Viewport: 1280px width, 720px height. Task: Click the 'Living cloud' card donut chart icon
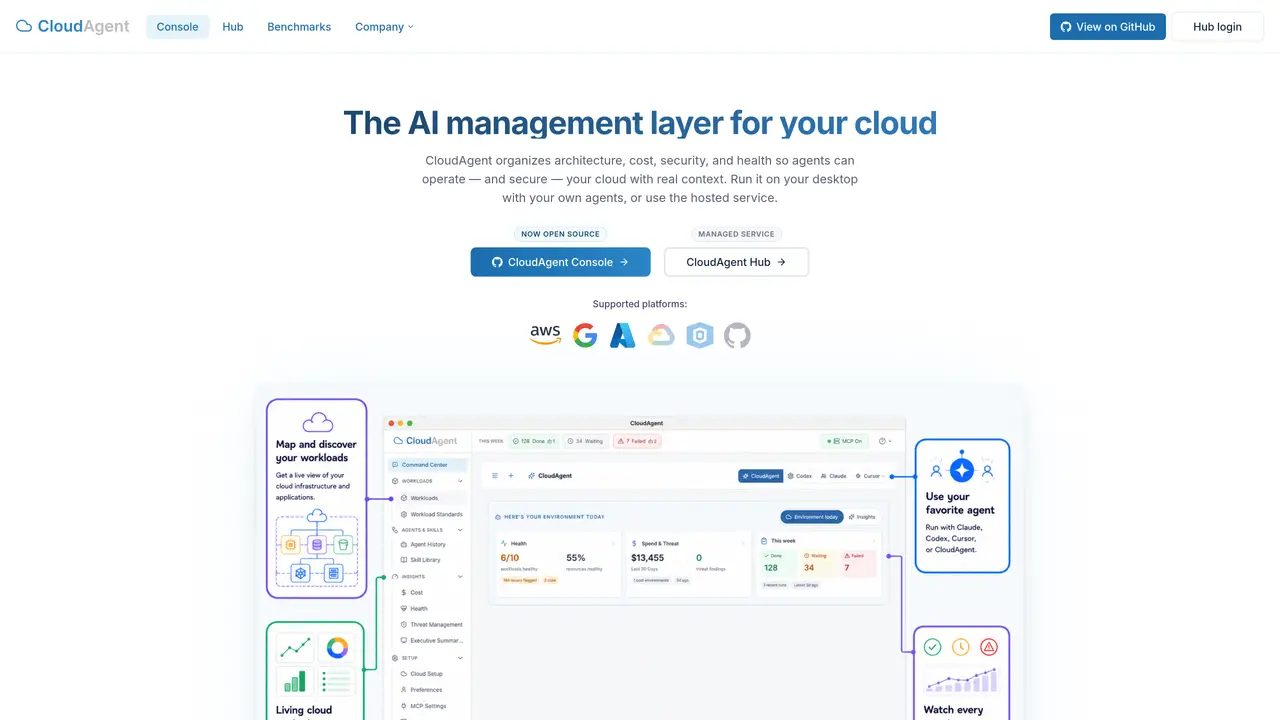337,648
